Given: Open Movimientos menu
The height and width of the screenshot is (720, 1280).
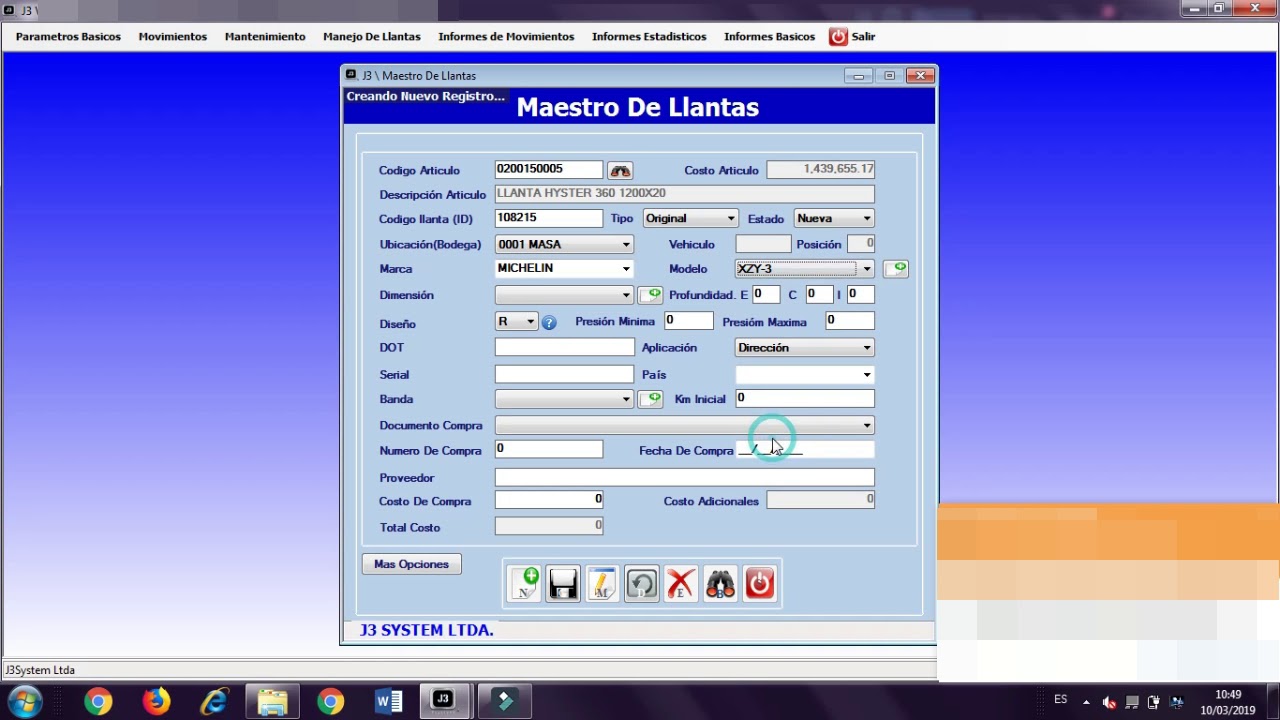Looking at the screenshot, I should click(x=173, y=37).
